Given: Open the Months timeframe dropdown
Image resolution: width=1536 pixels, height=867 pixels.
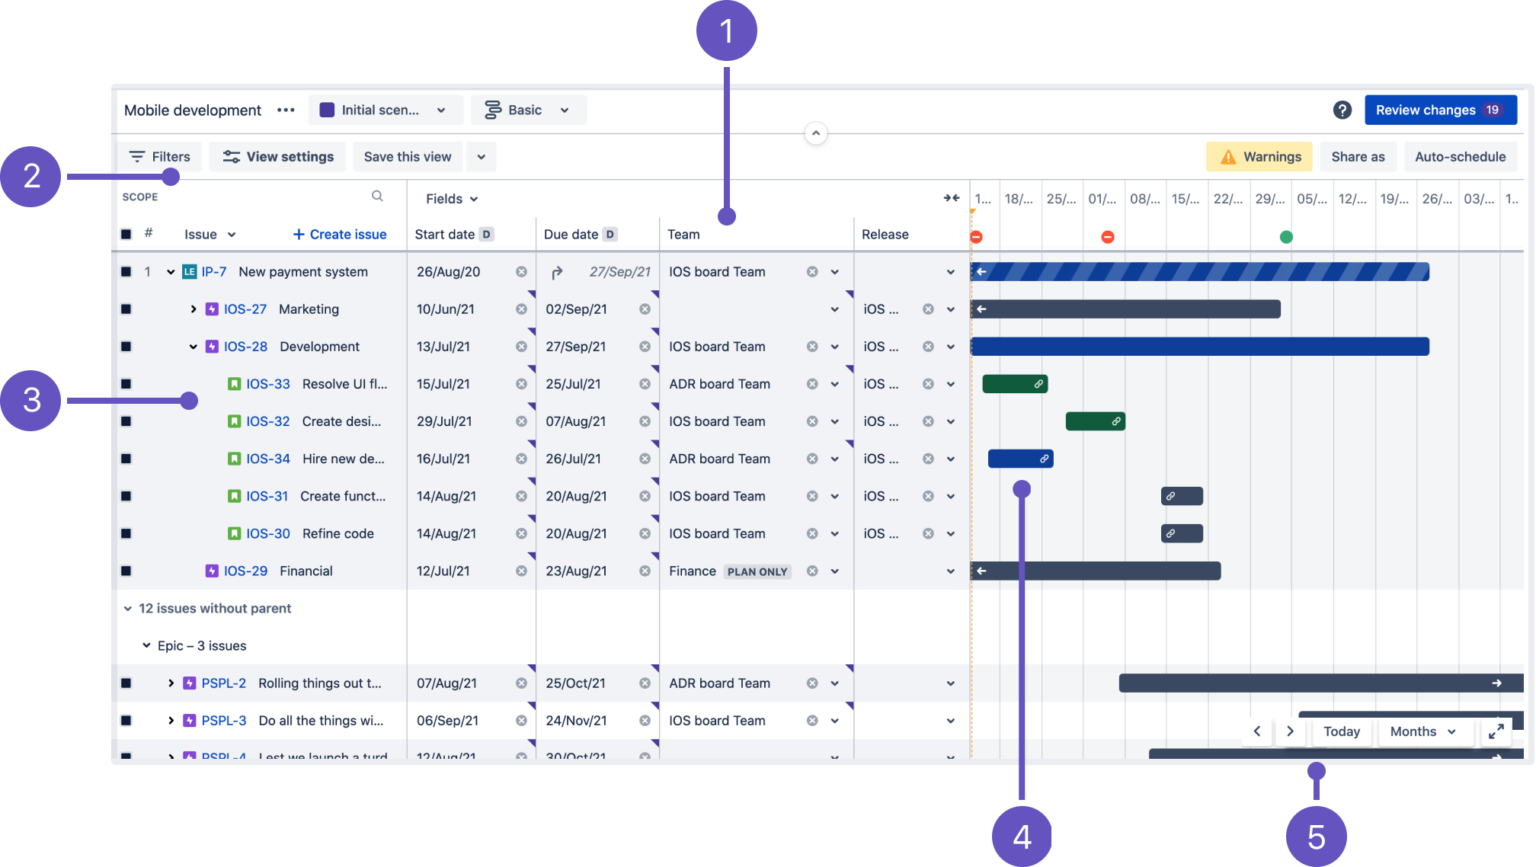Looking at the screenshot, I should [x=1424, y=731].
